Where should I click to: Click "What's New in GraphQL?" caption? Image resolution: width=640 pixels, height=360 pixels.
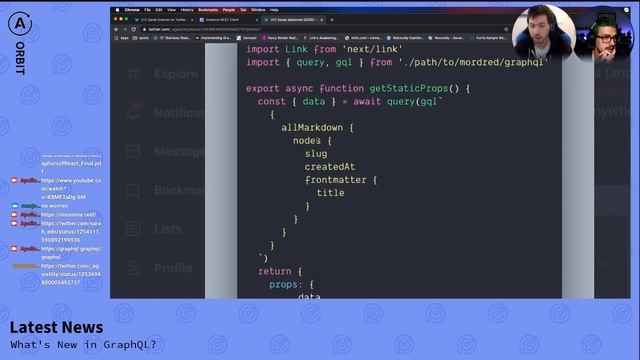(x=83, y=345)
